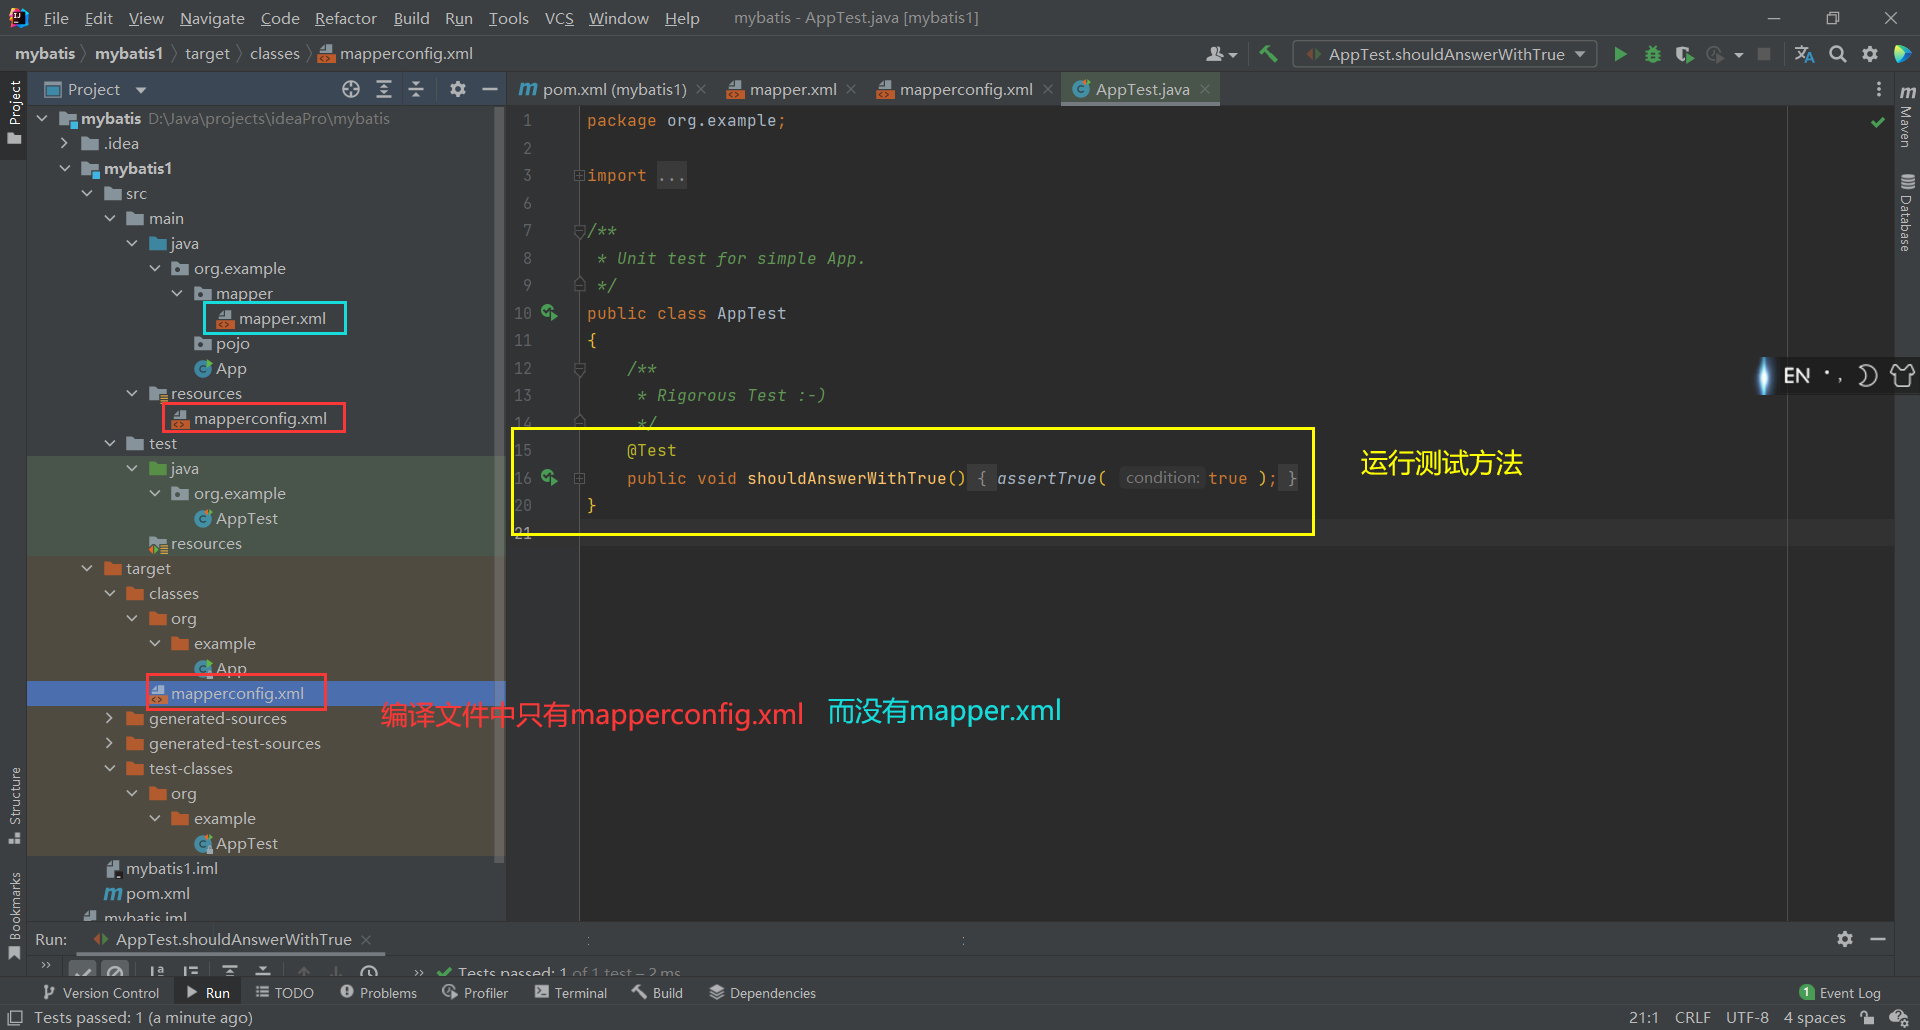Click the run gutter icon beside shouldAnswerWithTrue
The image size is (1920, 1030).
[549, 477]
